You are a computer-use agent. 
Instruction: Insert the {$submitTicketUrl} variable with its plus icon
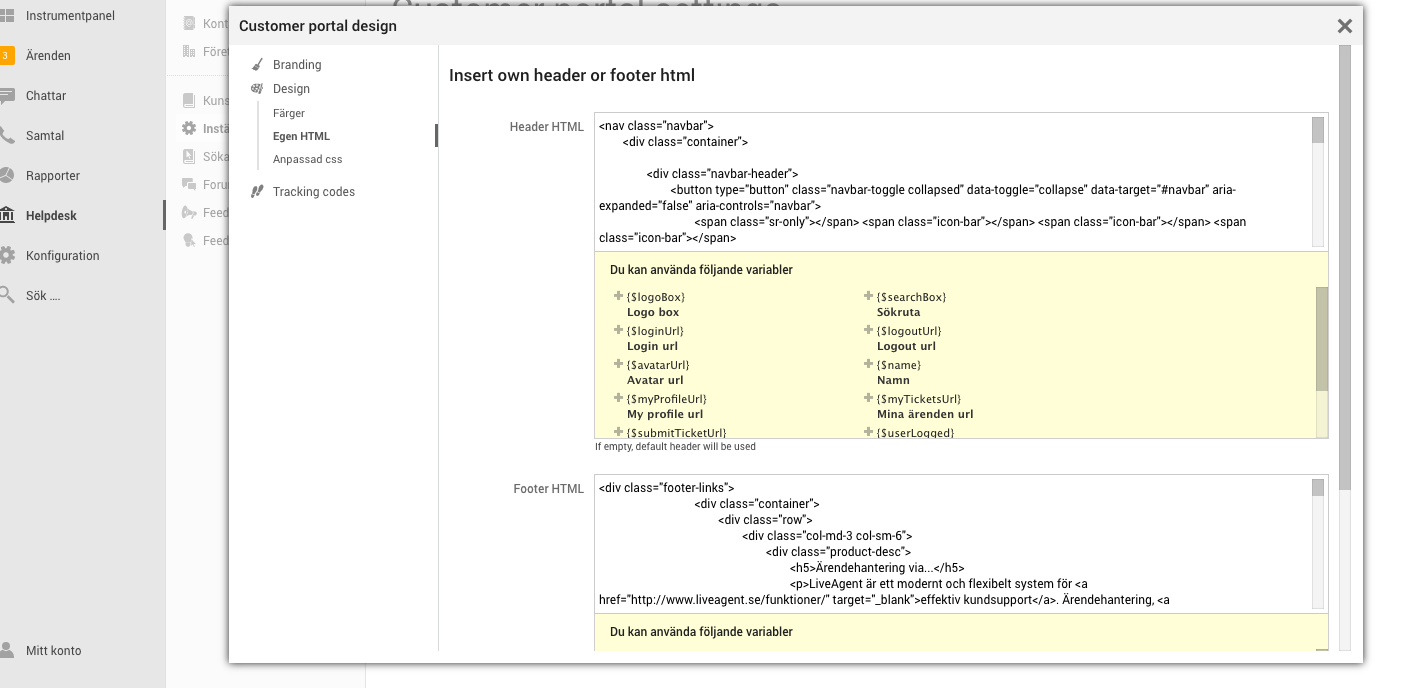pos(618,432)
